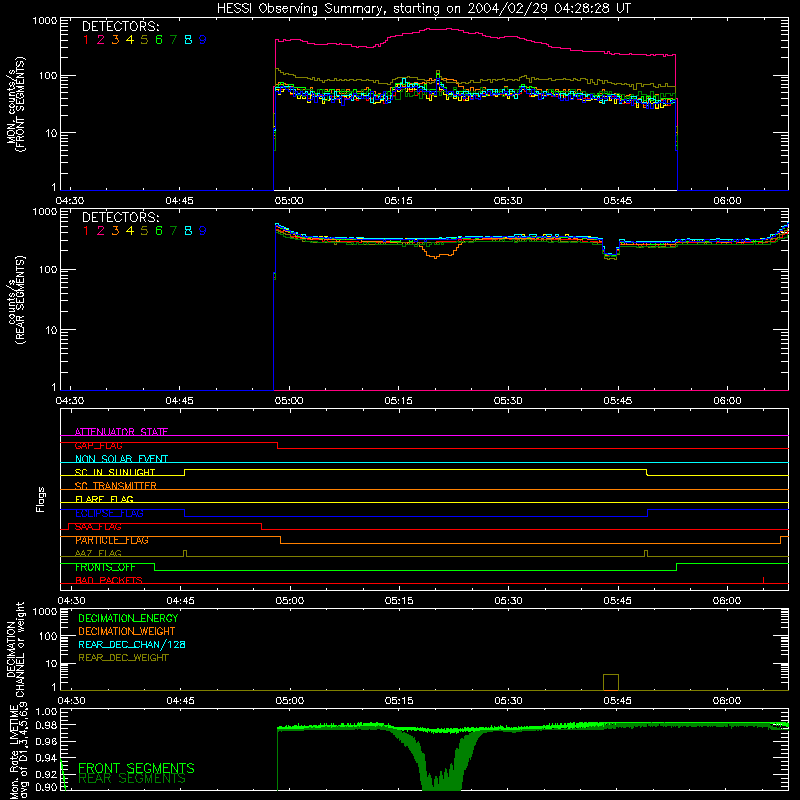800x800 pixels.
Task: Click the 0.98 livetime axis value
Action: coord(46,725)
